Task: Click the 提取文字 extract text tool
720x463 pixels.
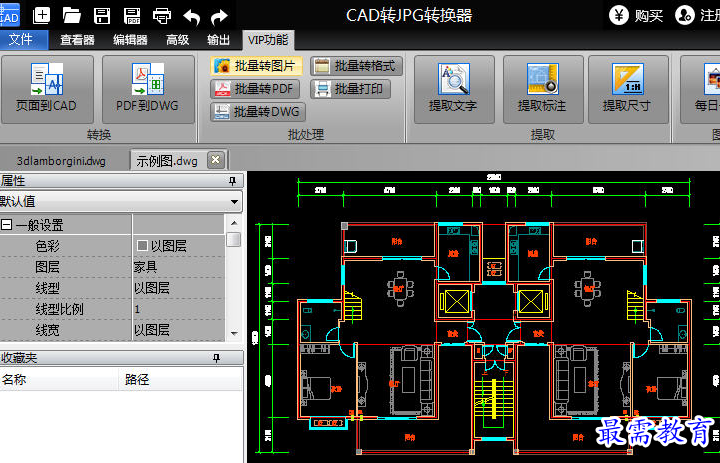Action: point(452,89)
